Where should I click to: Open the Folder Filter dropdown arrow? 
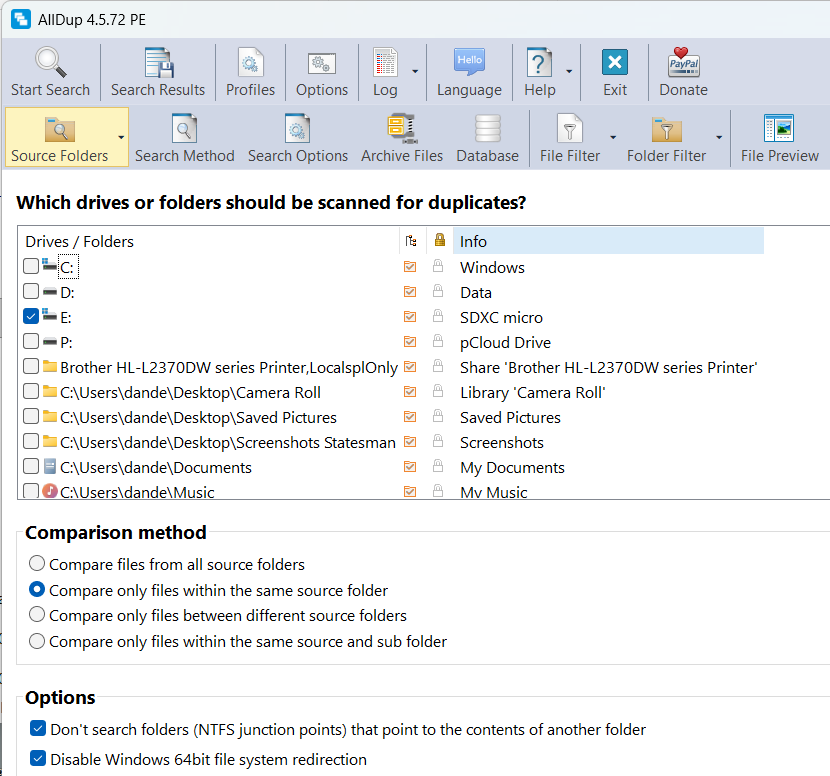[x=718, y=138]
